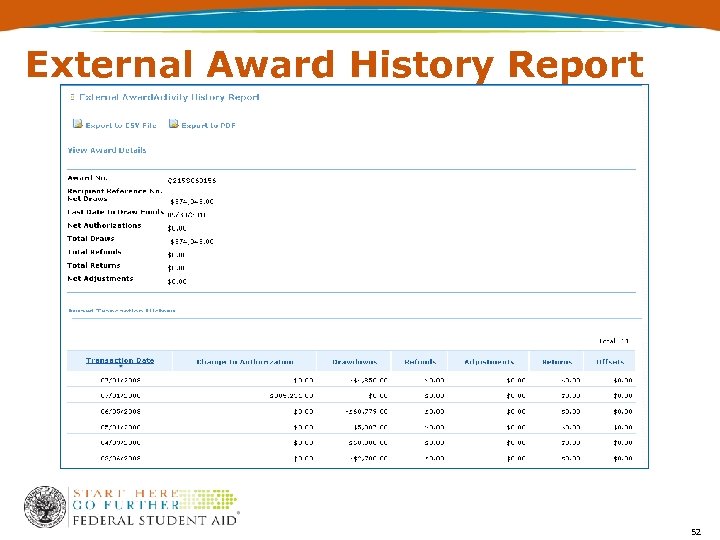Click the slide number 52
Screen dimensions: 720x540
click(x=696, y=532)
